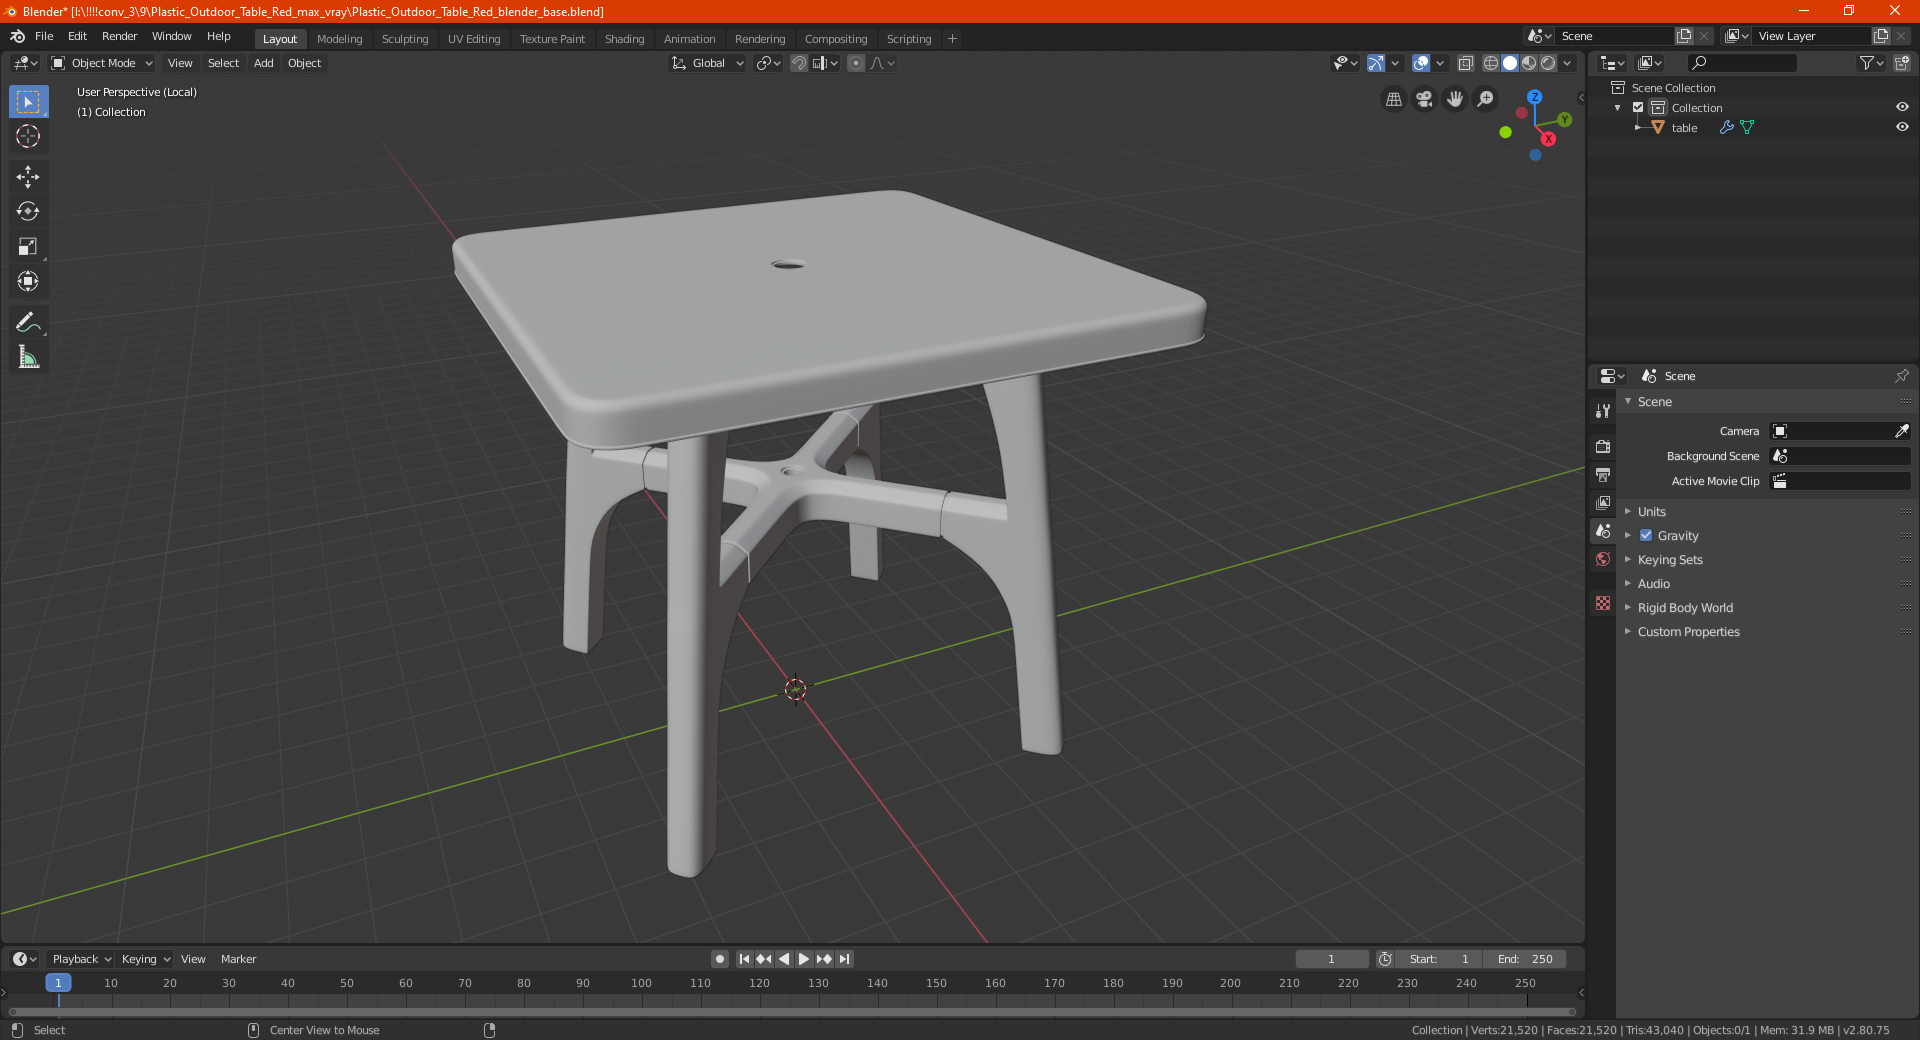
Task: Select the Scale tool
Action: click(x=28, y=247)
